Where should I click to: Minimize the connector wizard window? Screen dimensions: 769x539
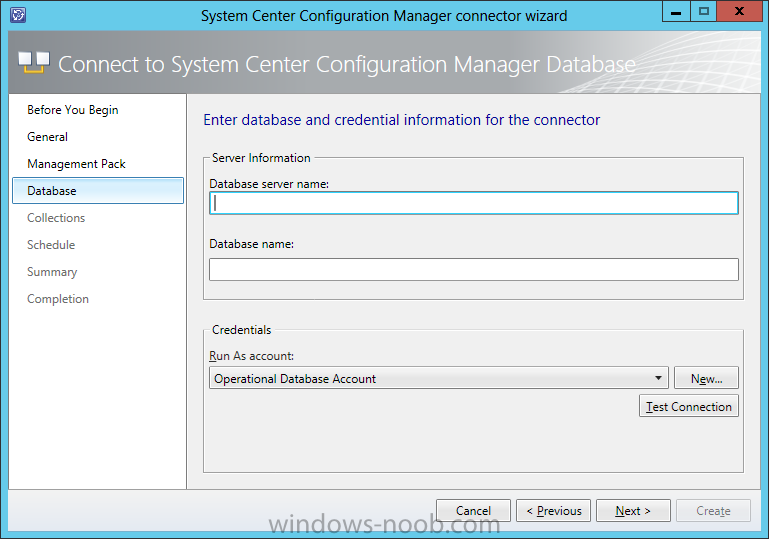pyautogui.click(x=676, y=11)
